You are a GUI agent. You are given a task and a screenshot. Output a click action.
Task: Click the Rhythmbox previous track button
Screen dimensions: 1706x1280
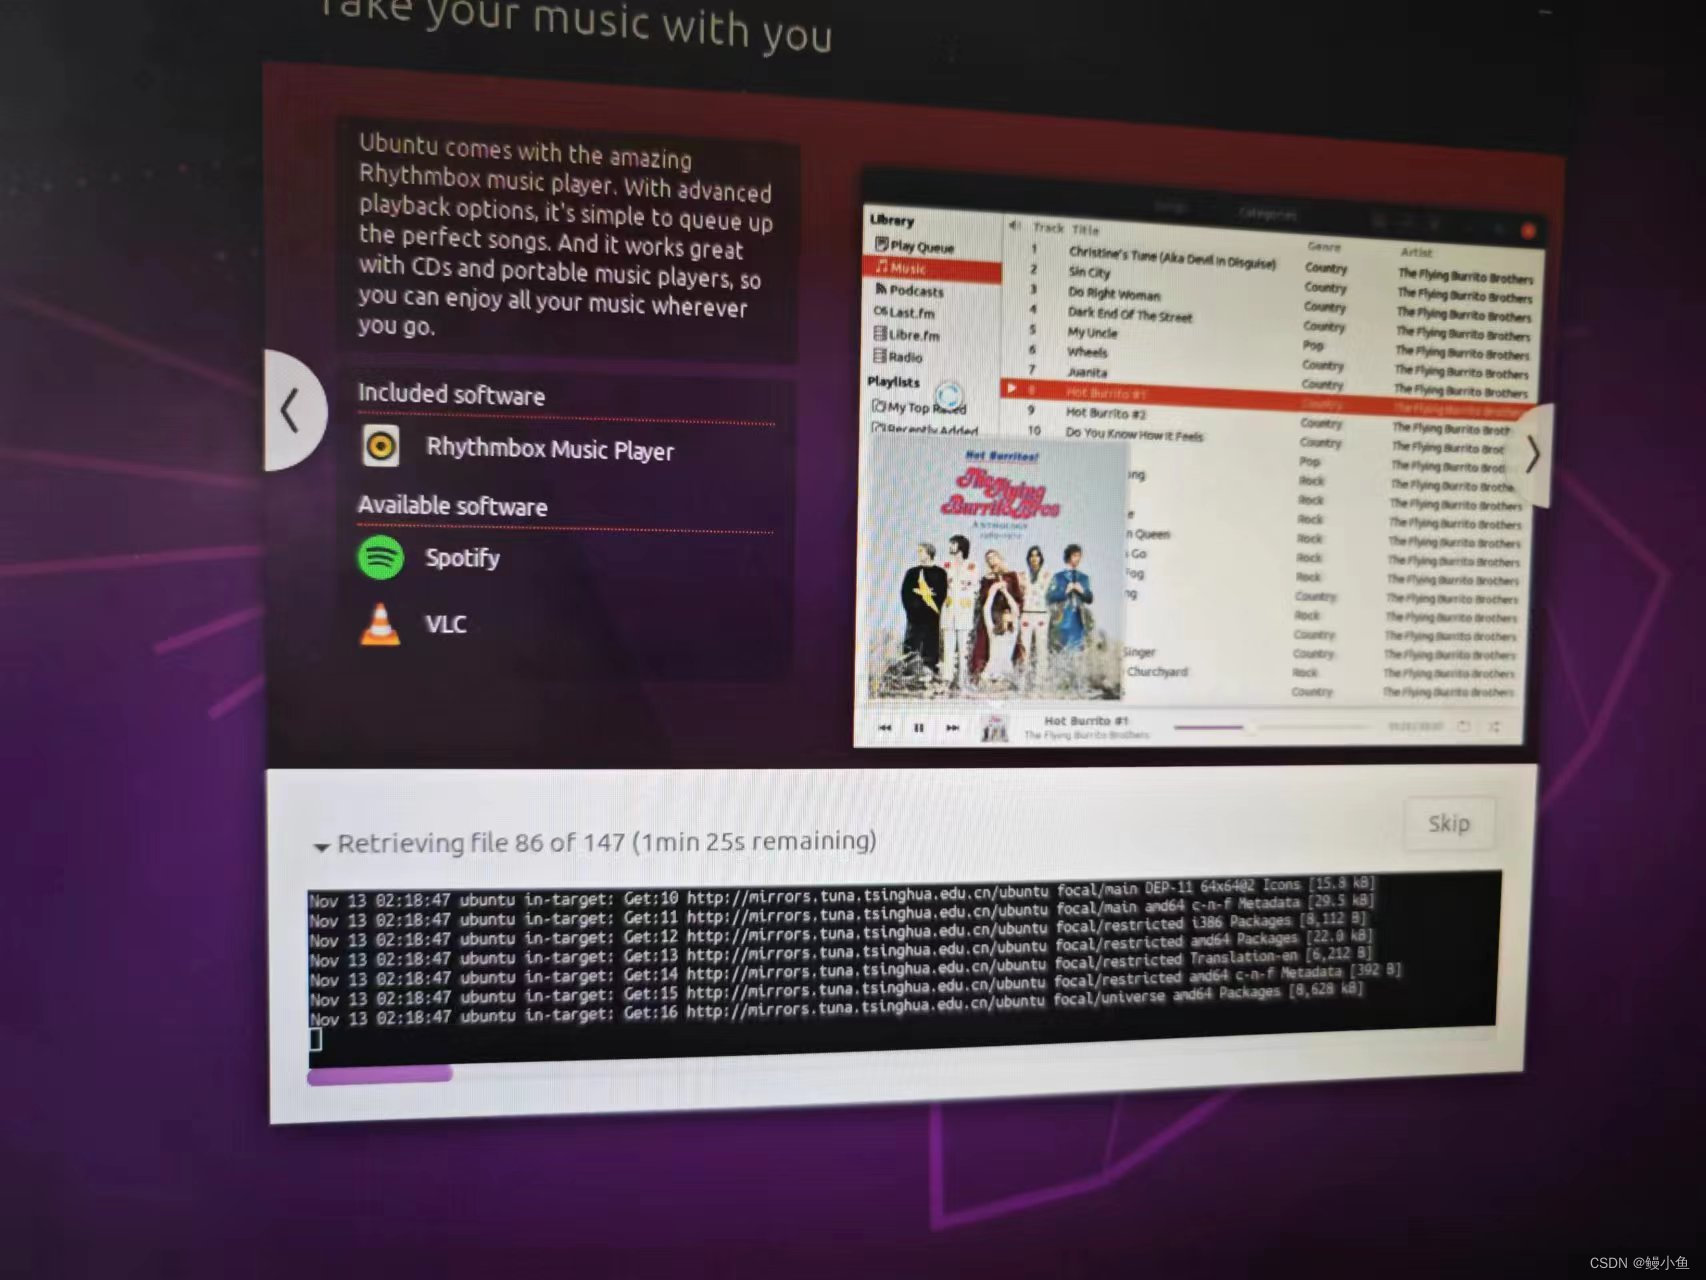click(885, 728)
